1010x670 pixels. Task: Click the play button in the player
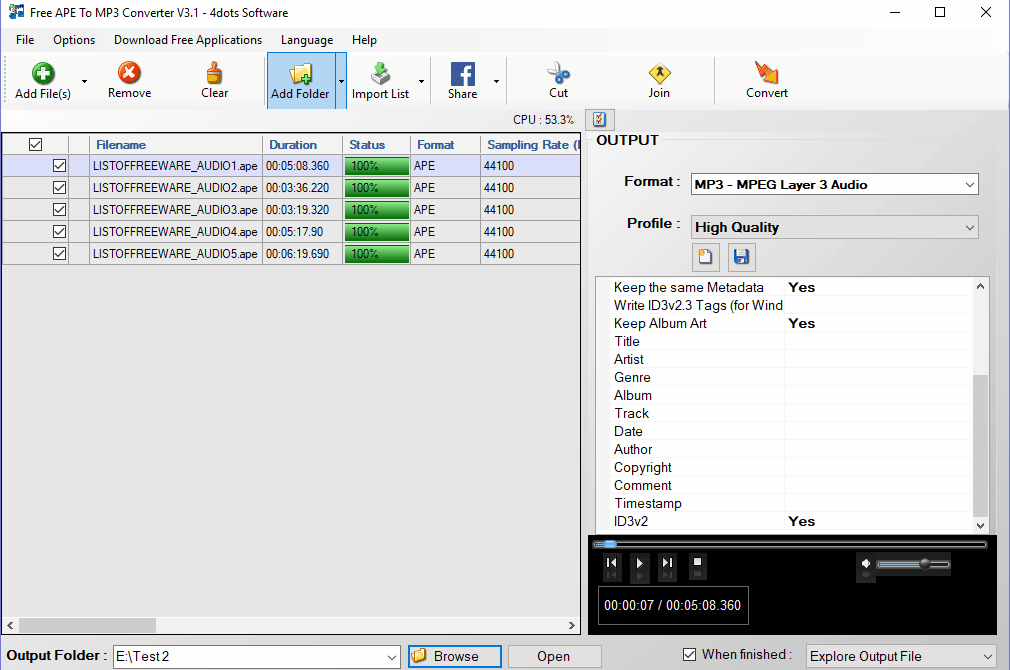click(x=639, y=562)
